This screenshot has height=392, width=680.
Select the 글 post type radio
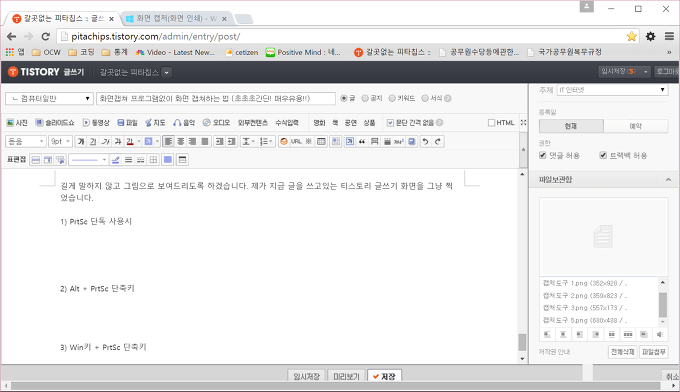pos(343,98)
